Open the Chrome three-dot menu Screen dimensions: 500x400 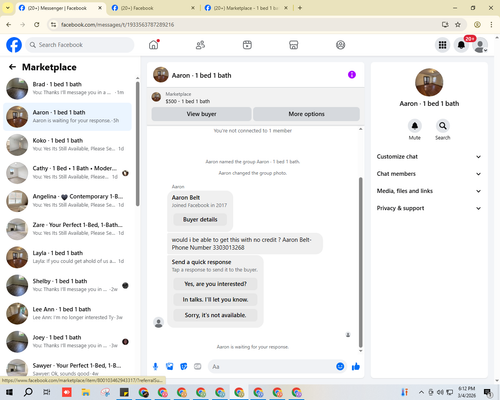click(x=491, y=25)
